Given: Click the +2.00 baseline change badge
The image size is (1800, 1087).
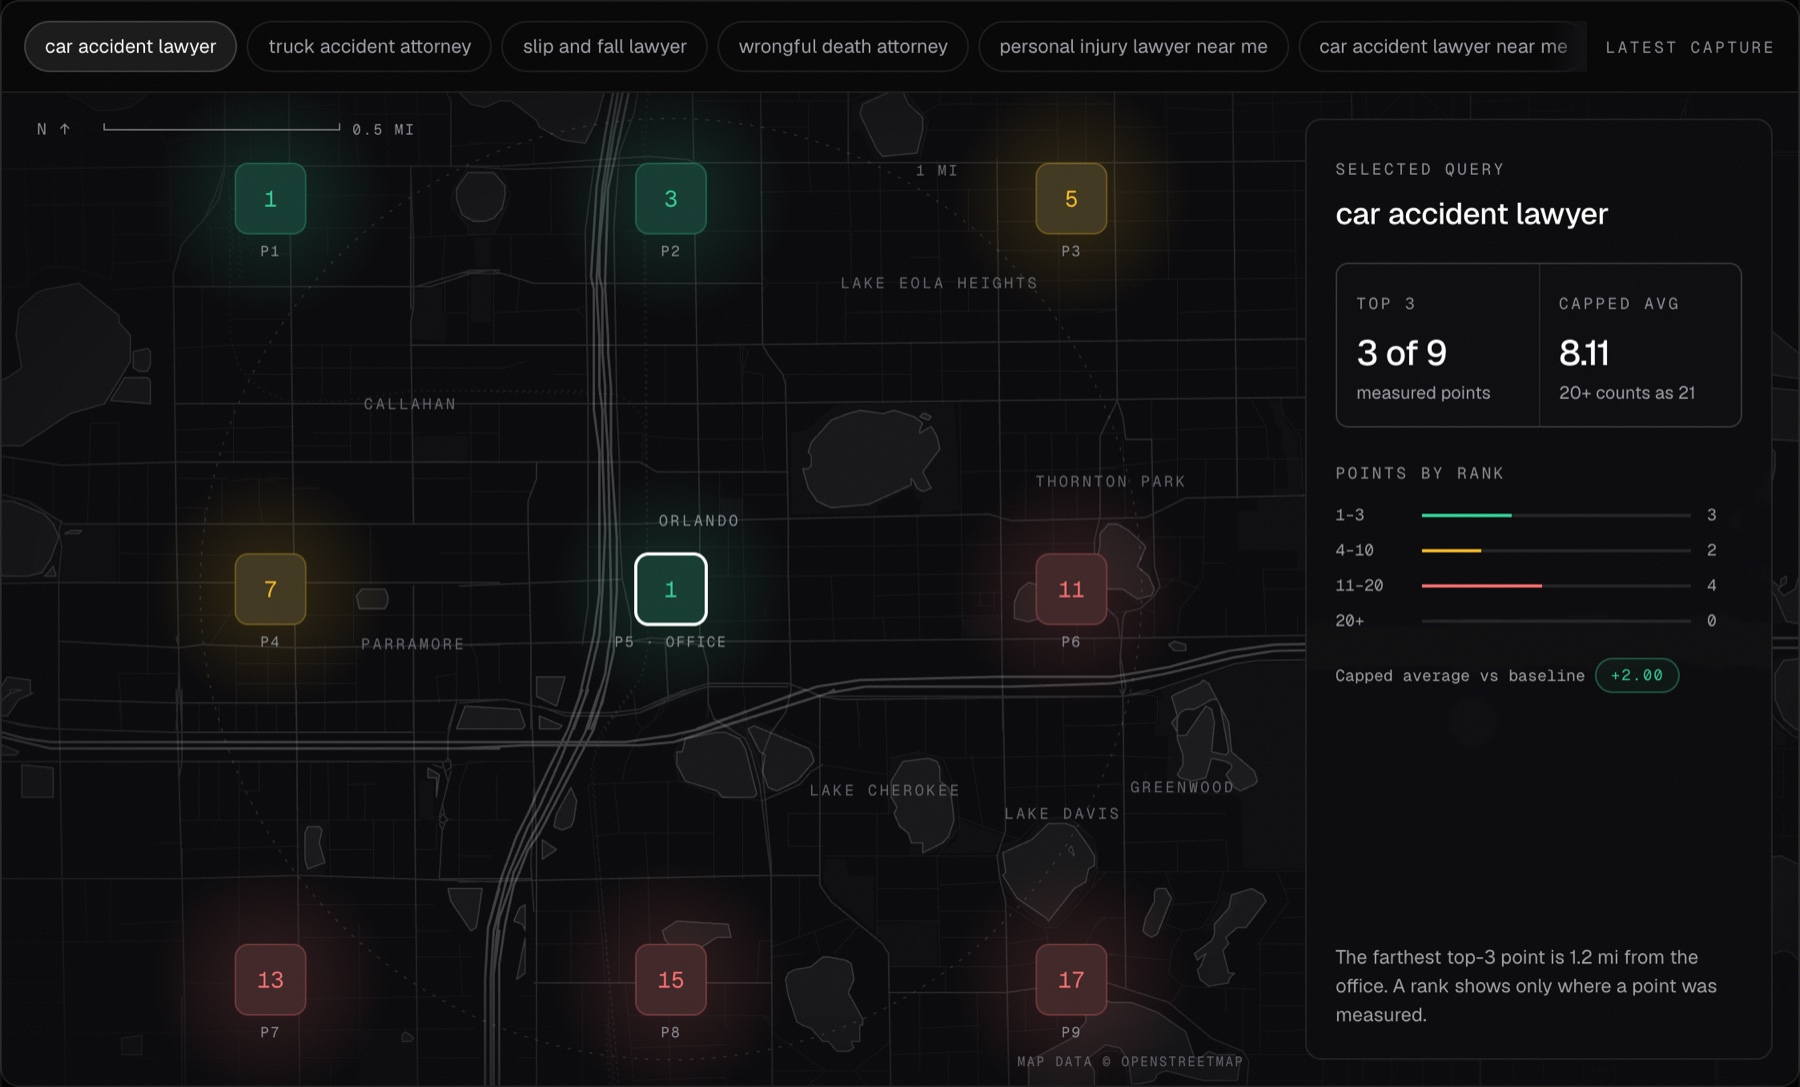Looking at the screenshot, I should click(1637, 675).
